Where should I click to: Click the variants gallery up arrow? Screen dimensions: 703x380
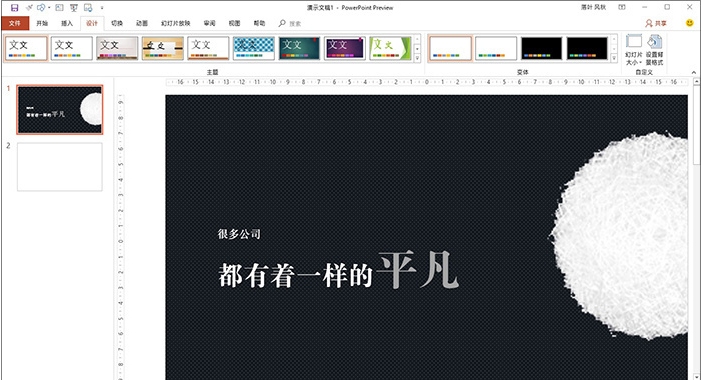pyautogui.click(x=614, y=40)
